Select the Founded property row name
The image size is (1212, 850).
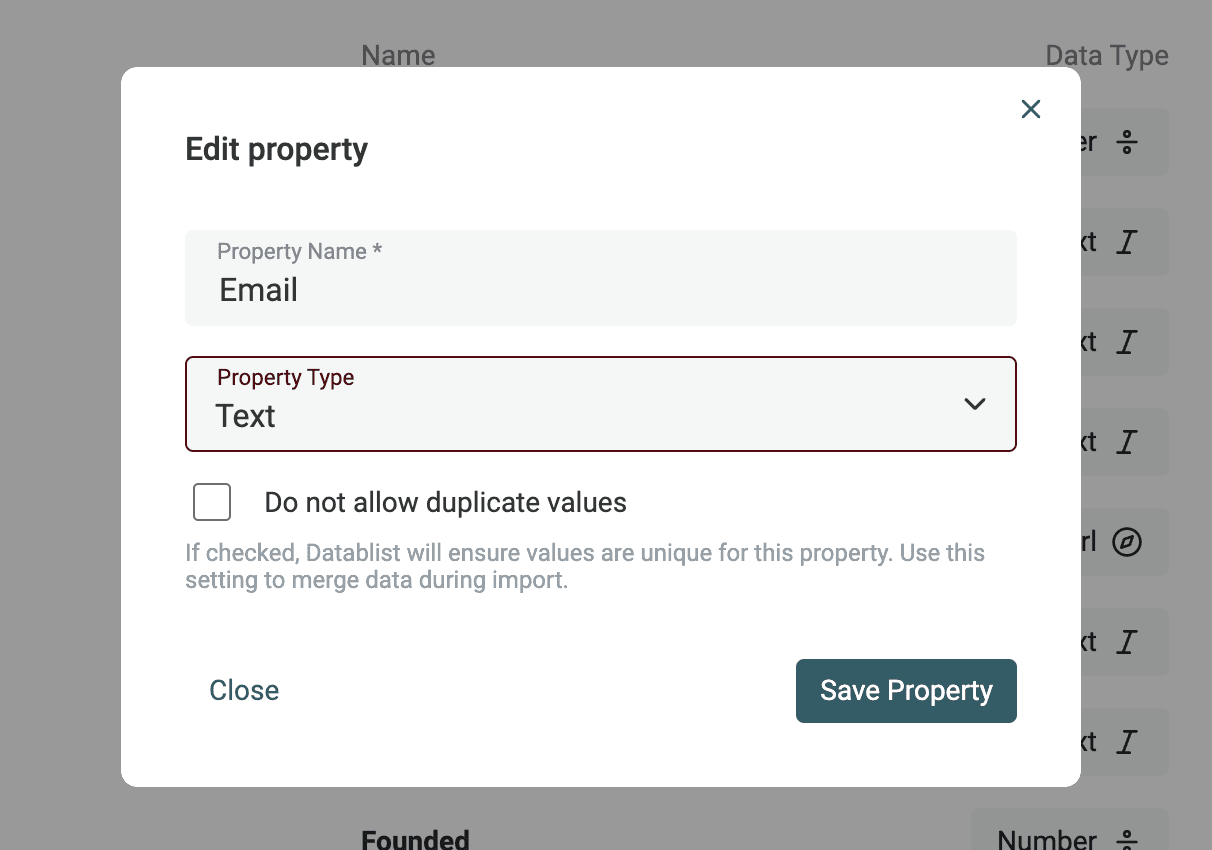415,840
